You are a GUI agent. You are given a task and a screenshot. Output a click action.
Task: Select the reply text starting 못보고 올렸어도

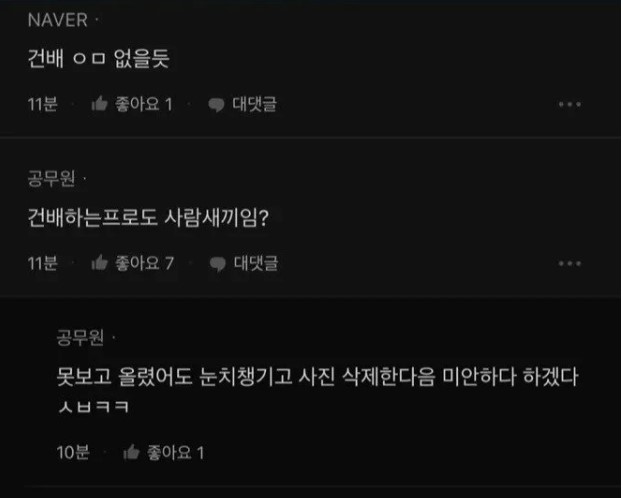tap(317, 389)
